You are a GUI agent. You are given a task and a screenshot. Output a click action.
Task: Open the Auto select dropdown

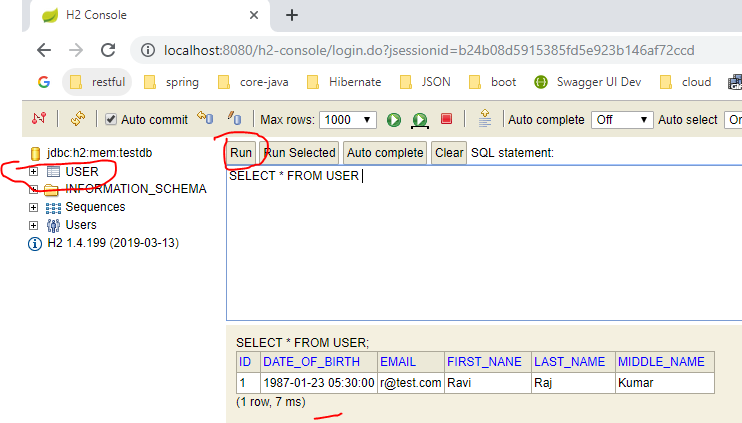click(733, 120)
